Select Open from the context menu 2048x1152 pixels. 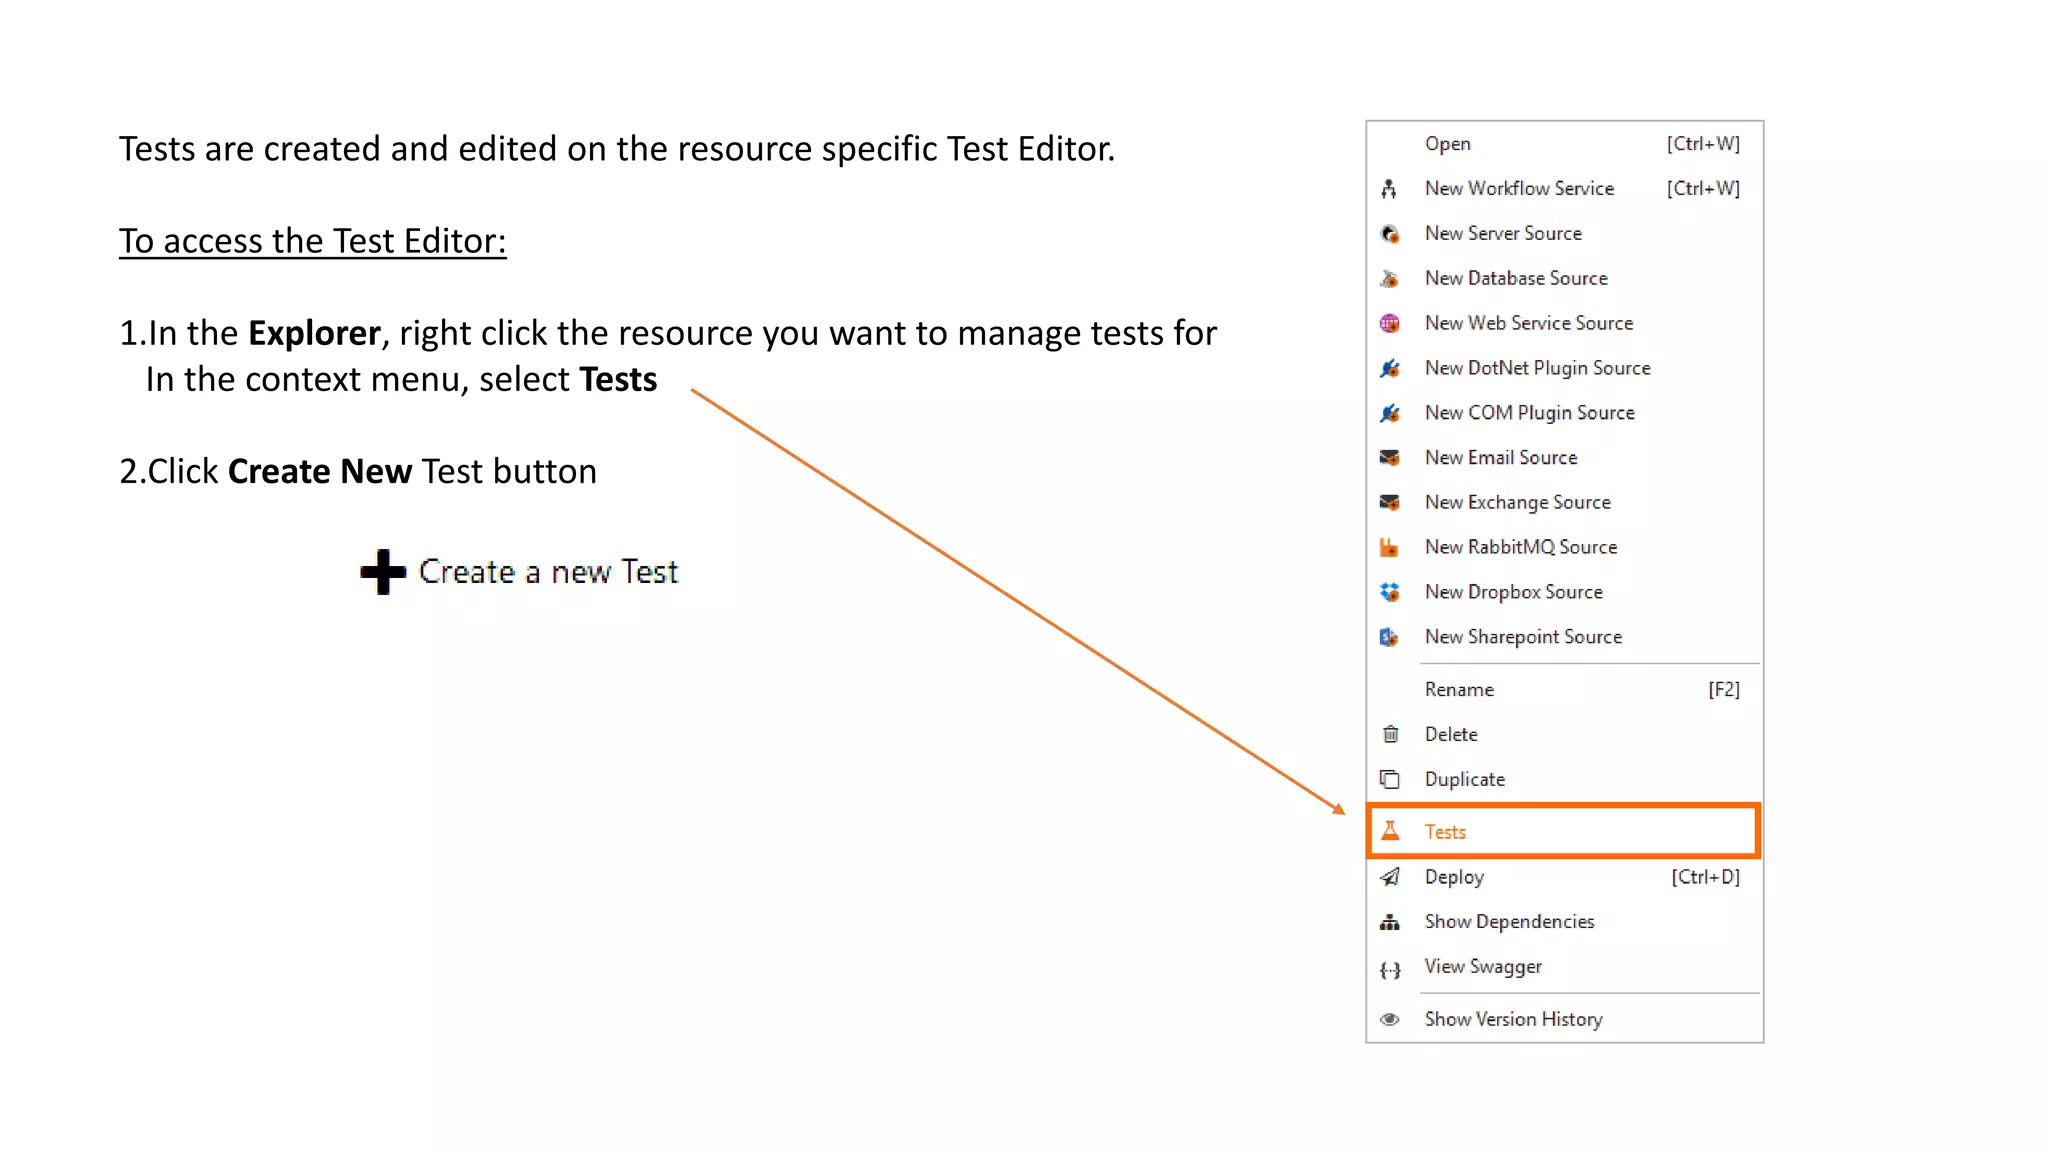(1447, 144)
